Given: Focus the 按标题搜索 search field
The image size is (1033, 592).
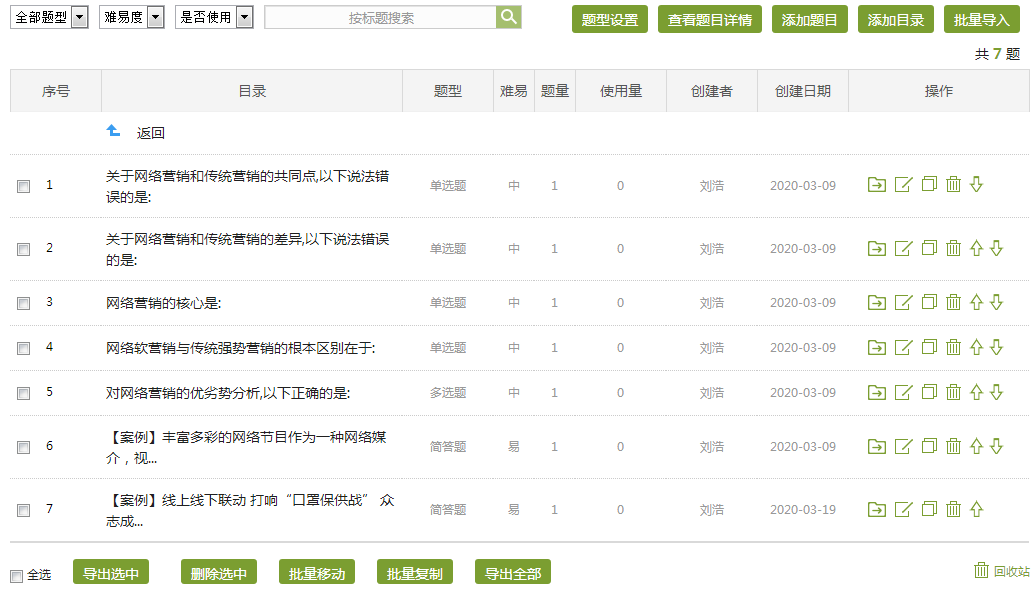Looking at the screenshot, I should click(x=380, y=18).
